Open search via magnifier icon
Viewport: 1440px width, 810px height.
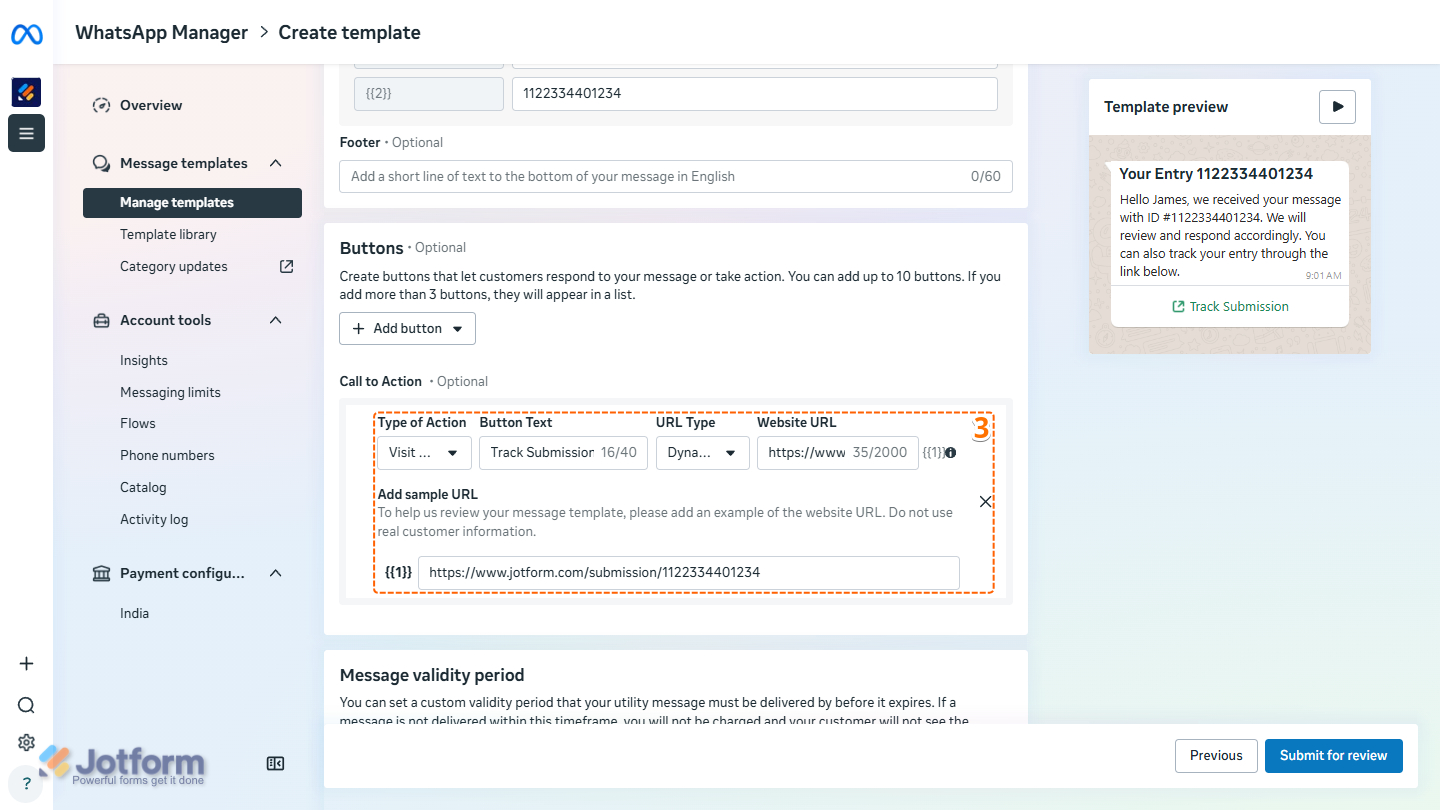coord(26,705)
